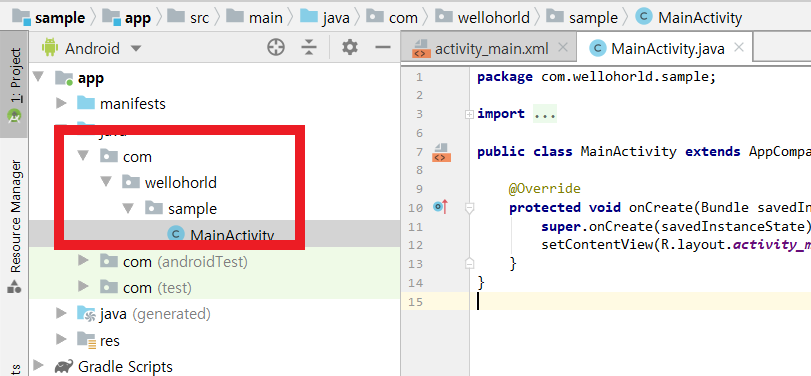Select the Gradle Scripts elephant icon

click(x=64, y=367)
